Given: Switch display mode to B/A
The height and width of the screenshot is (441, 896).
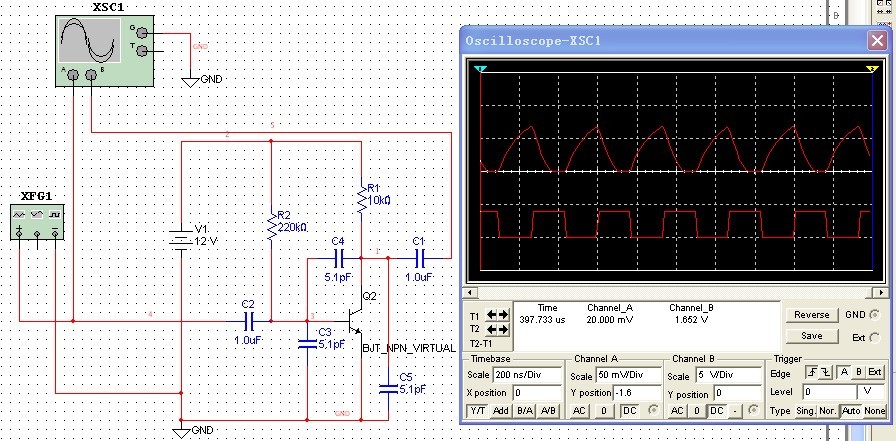Looking at the screenshot, I should [x=523, y=411].
